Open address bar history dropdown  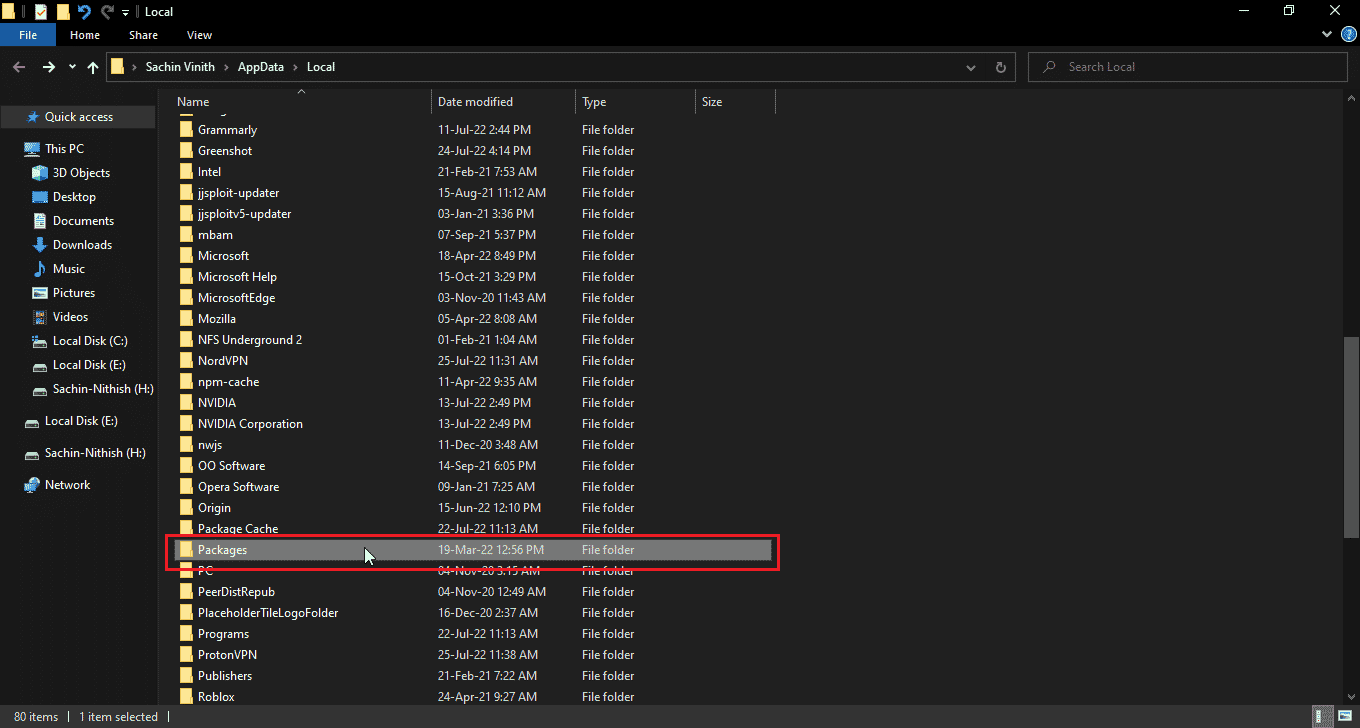971,67
